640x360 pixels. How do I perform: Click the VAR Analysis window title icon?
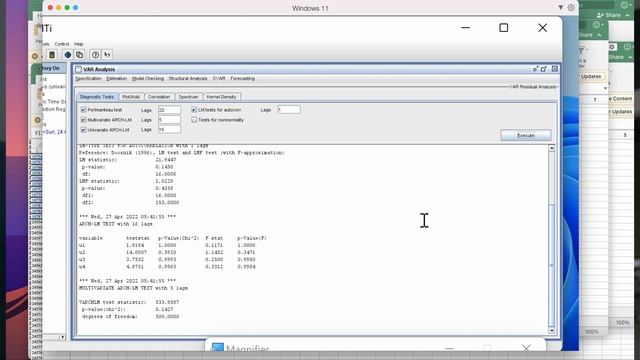(78, 69)
